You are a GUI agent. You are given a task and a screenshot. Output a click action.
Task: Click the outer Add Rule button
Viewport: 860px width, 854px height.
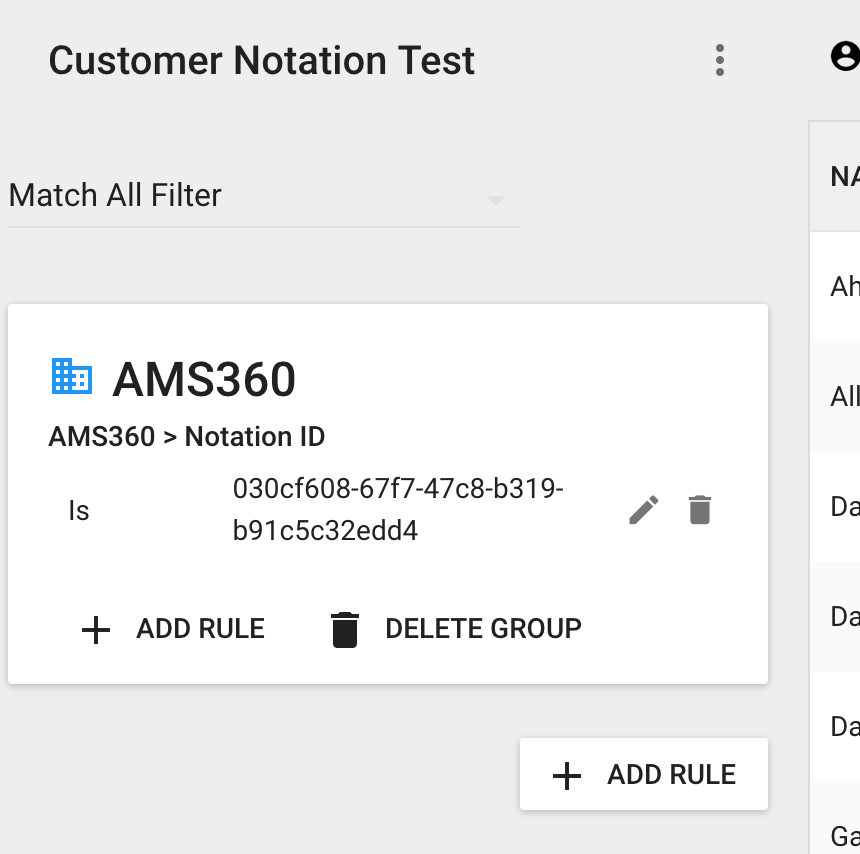(644, 774)
